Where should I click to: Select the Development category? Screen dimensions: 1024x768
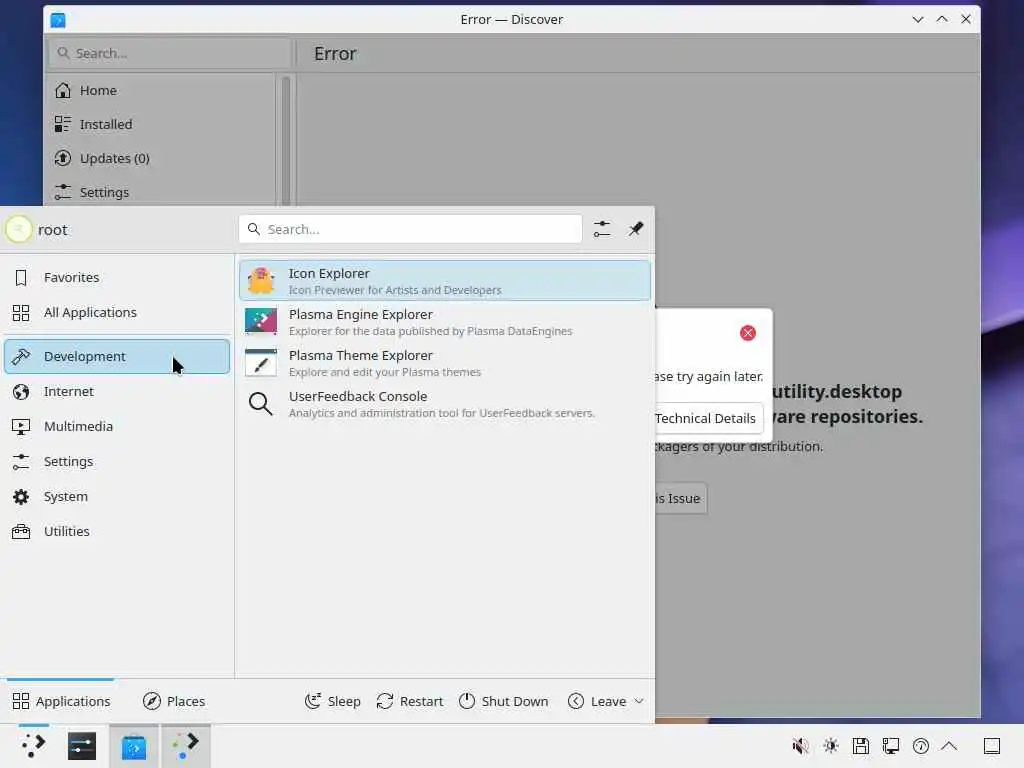117,357
